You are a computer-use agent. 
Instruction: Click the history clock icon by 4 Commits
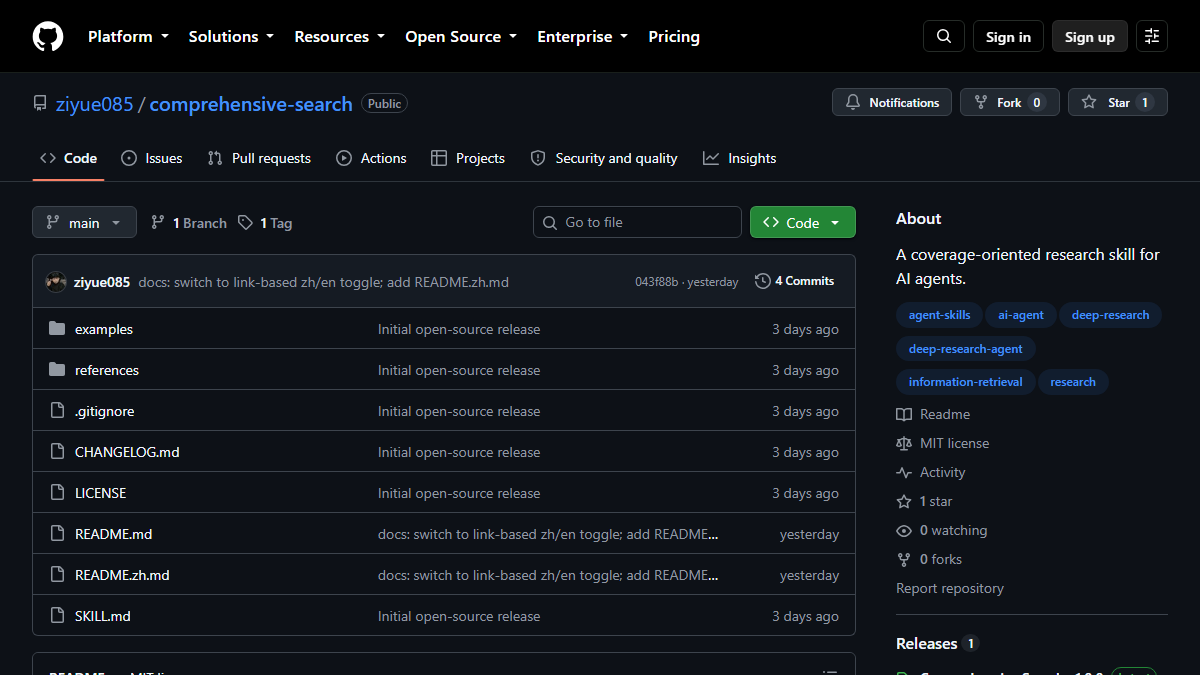pos(763,281)
